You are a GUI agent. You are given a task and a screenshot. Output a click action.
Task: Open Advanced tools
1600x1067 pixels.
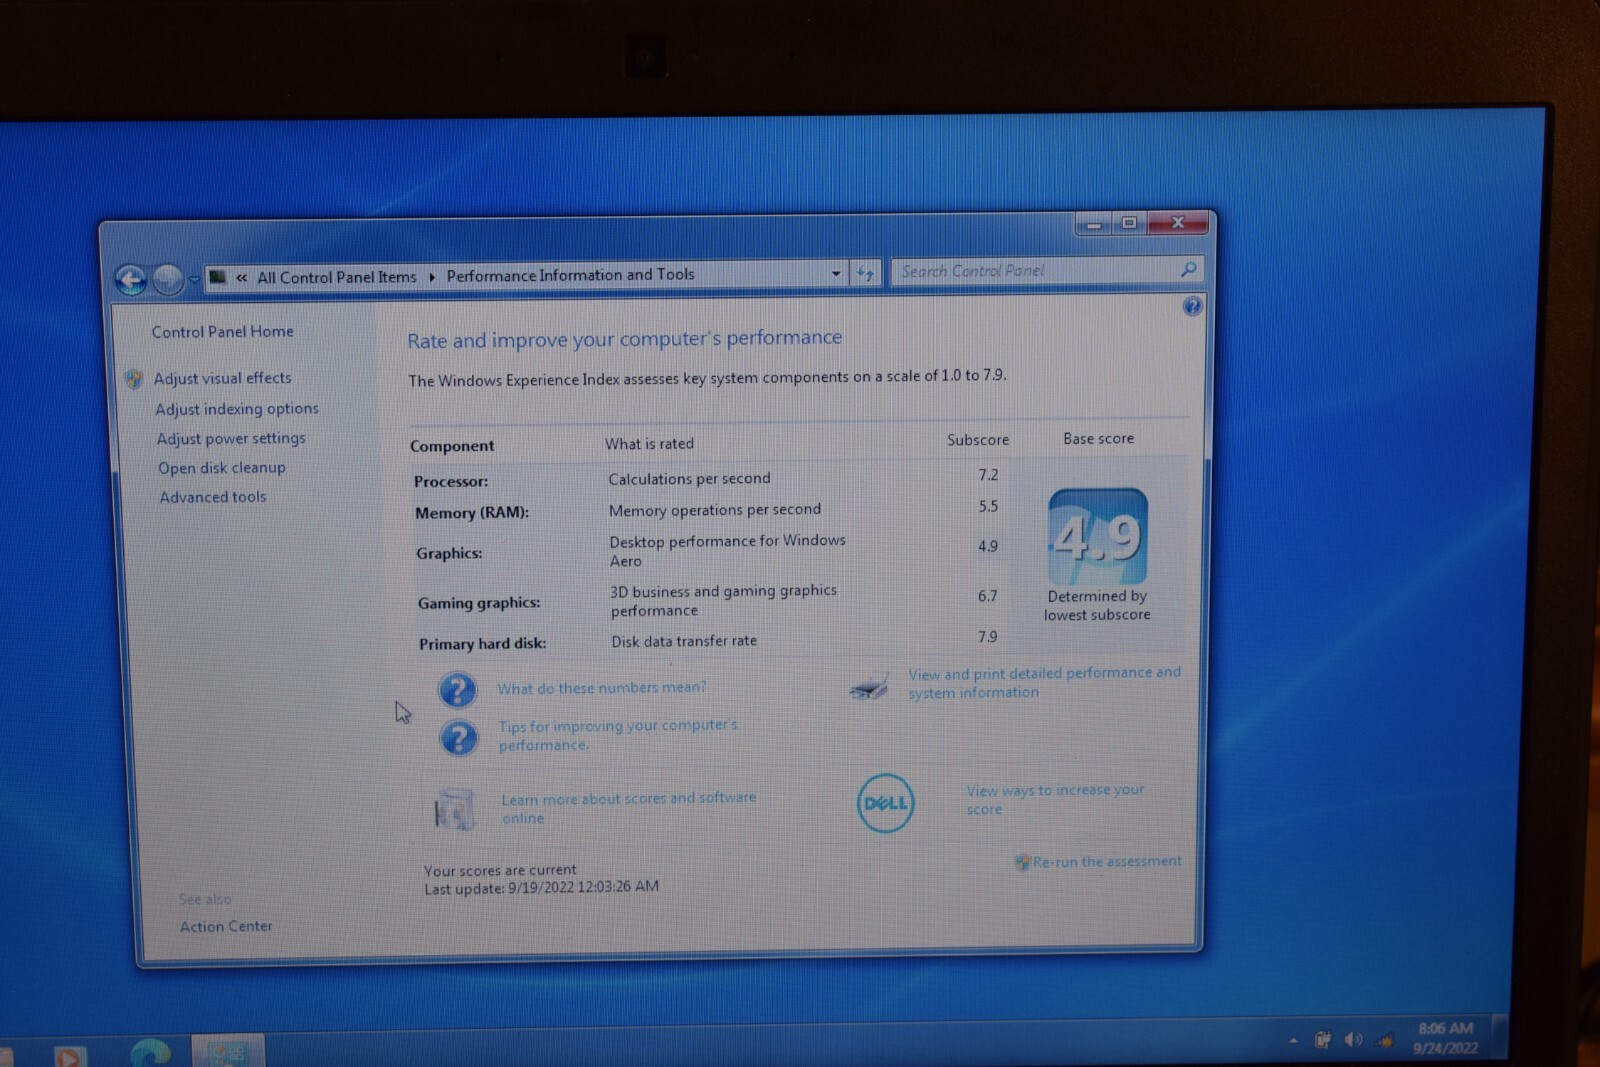coord(213,497)
